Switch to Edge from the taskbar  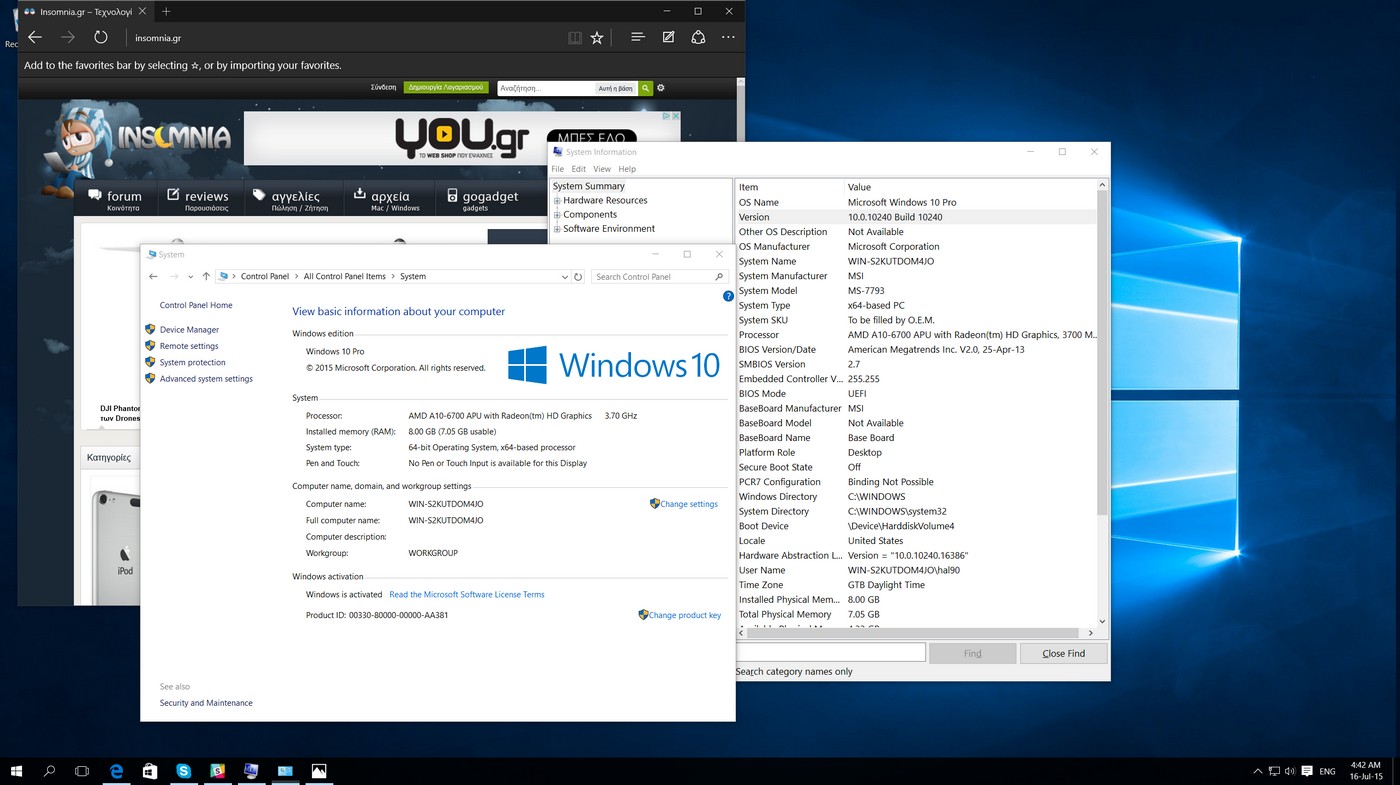tap(116, 771)
